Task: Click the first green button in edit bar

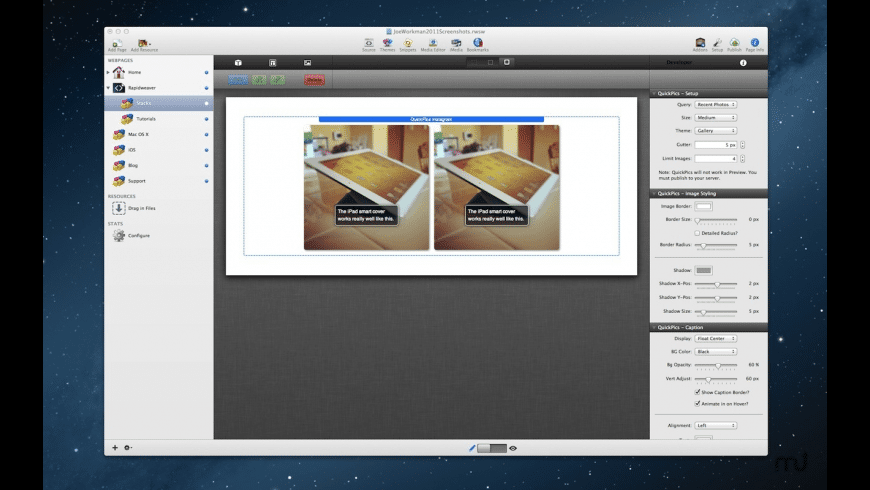Action: pyautogui.click(x=259, y=80)
